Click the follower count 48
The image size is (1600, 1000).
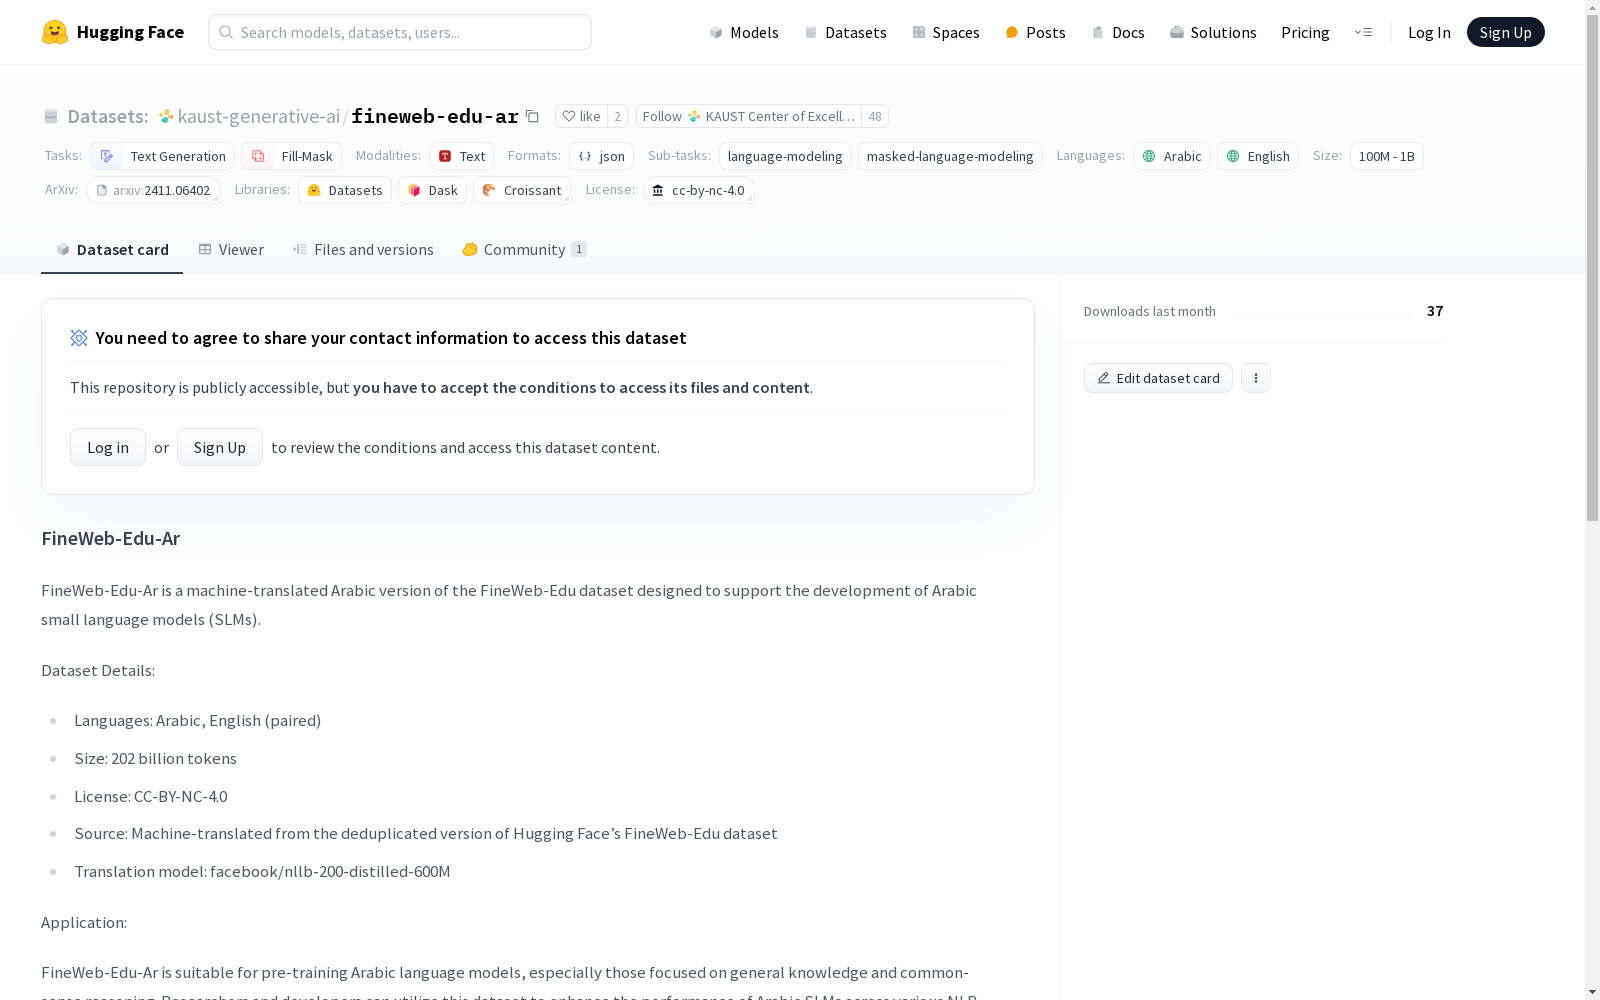tap(875, 116)
